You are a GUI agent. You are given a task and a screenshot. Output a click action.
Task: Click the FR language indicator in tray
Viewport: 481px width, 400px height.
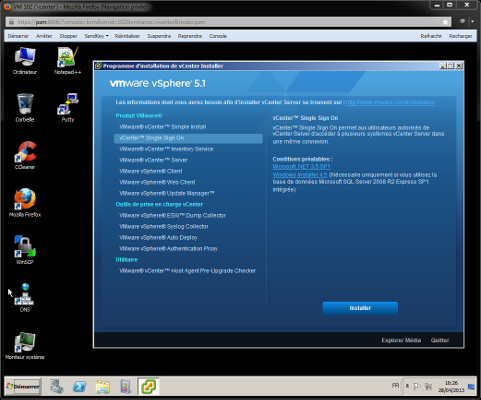[395, 386]
